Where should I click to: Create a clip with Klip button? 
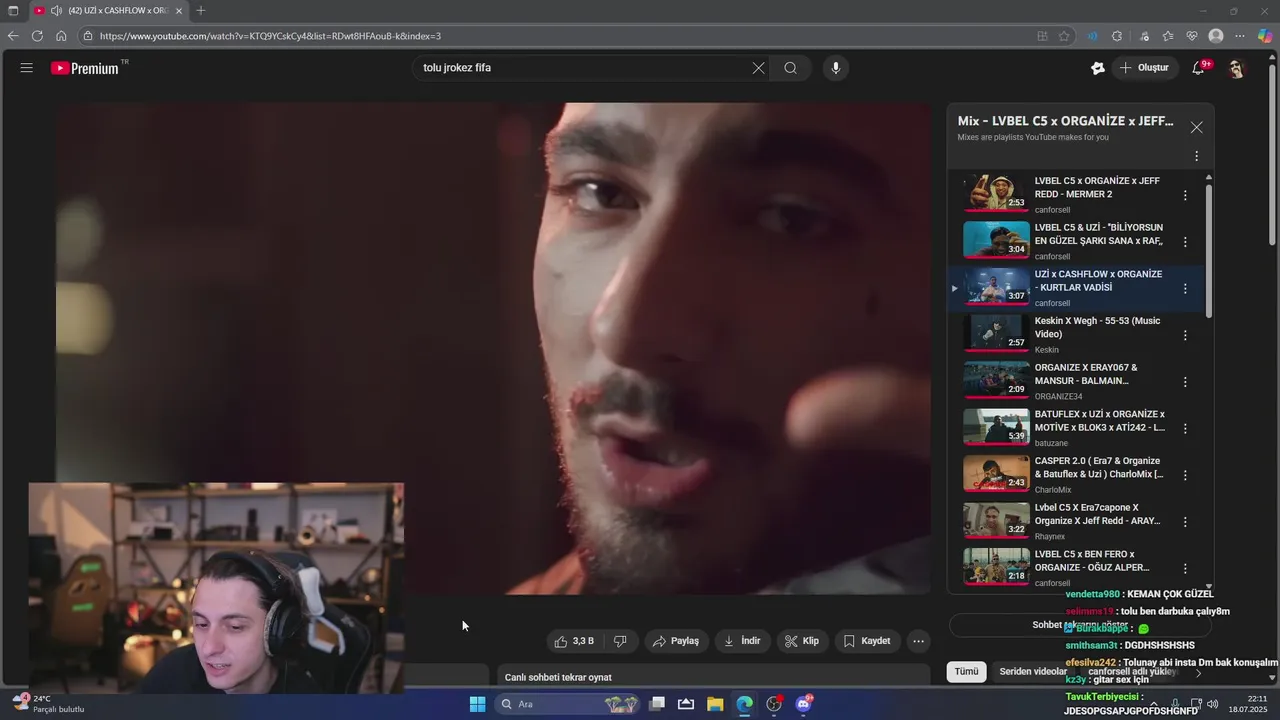click(x=802, y=641)
